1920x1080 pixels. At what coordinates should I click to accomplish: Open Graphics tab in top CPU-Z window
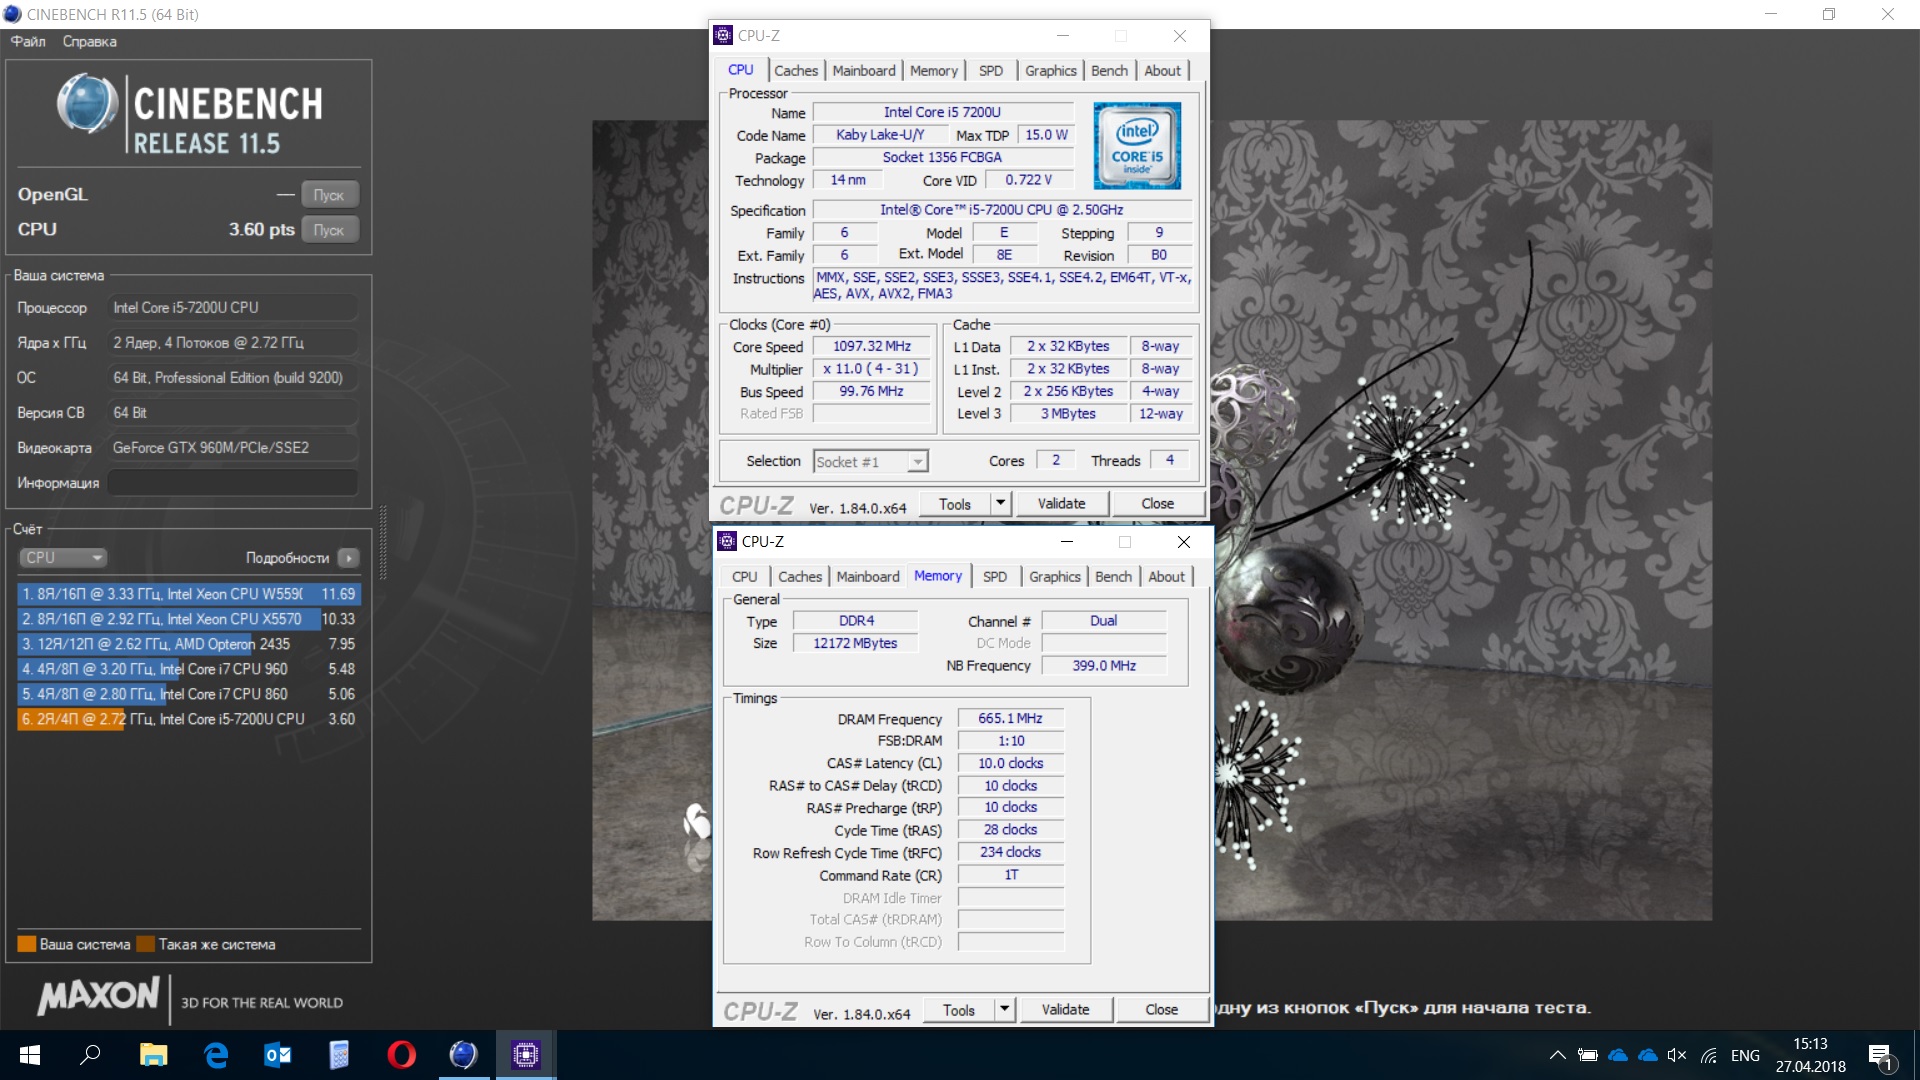(x=1051, y=70)
